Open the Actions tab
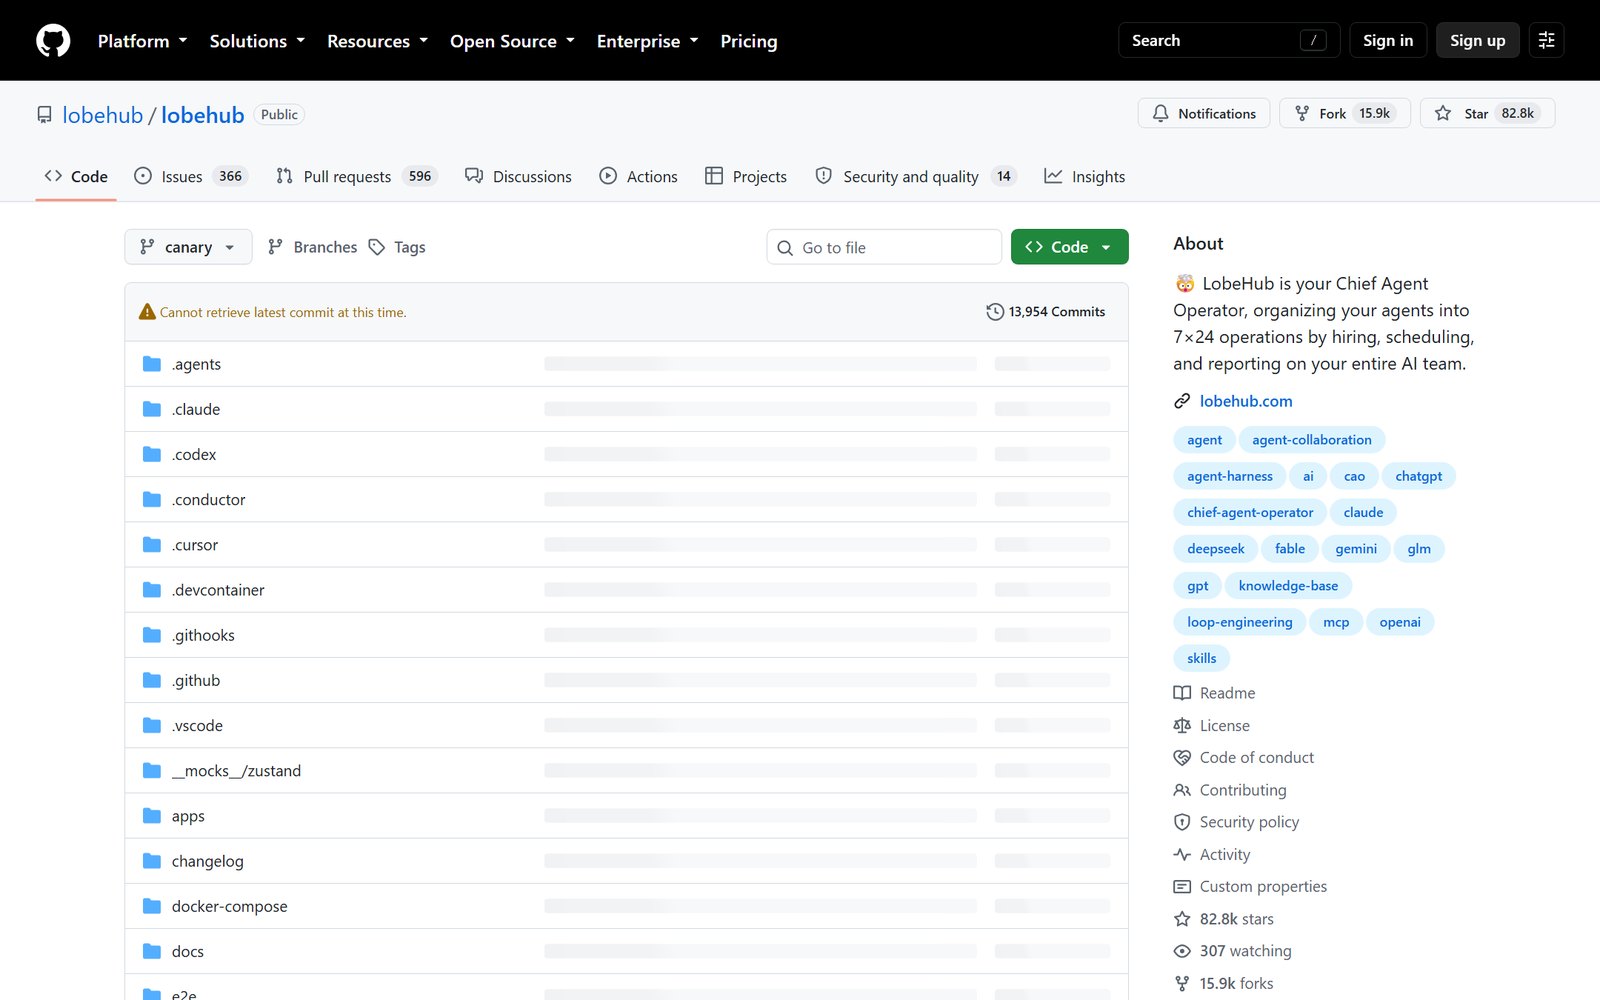 pyautogui.click(x=638, y=176)
